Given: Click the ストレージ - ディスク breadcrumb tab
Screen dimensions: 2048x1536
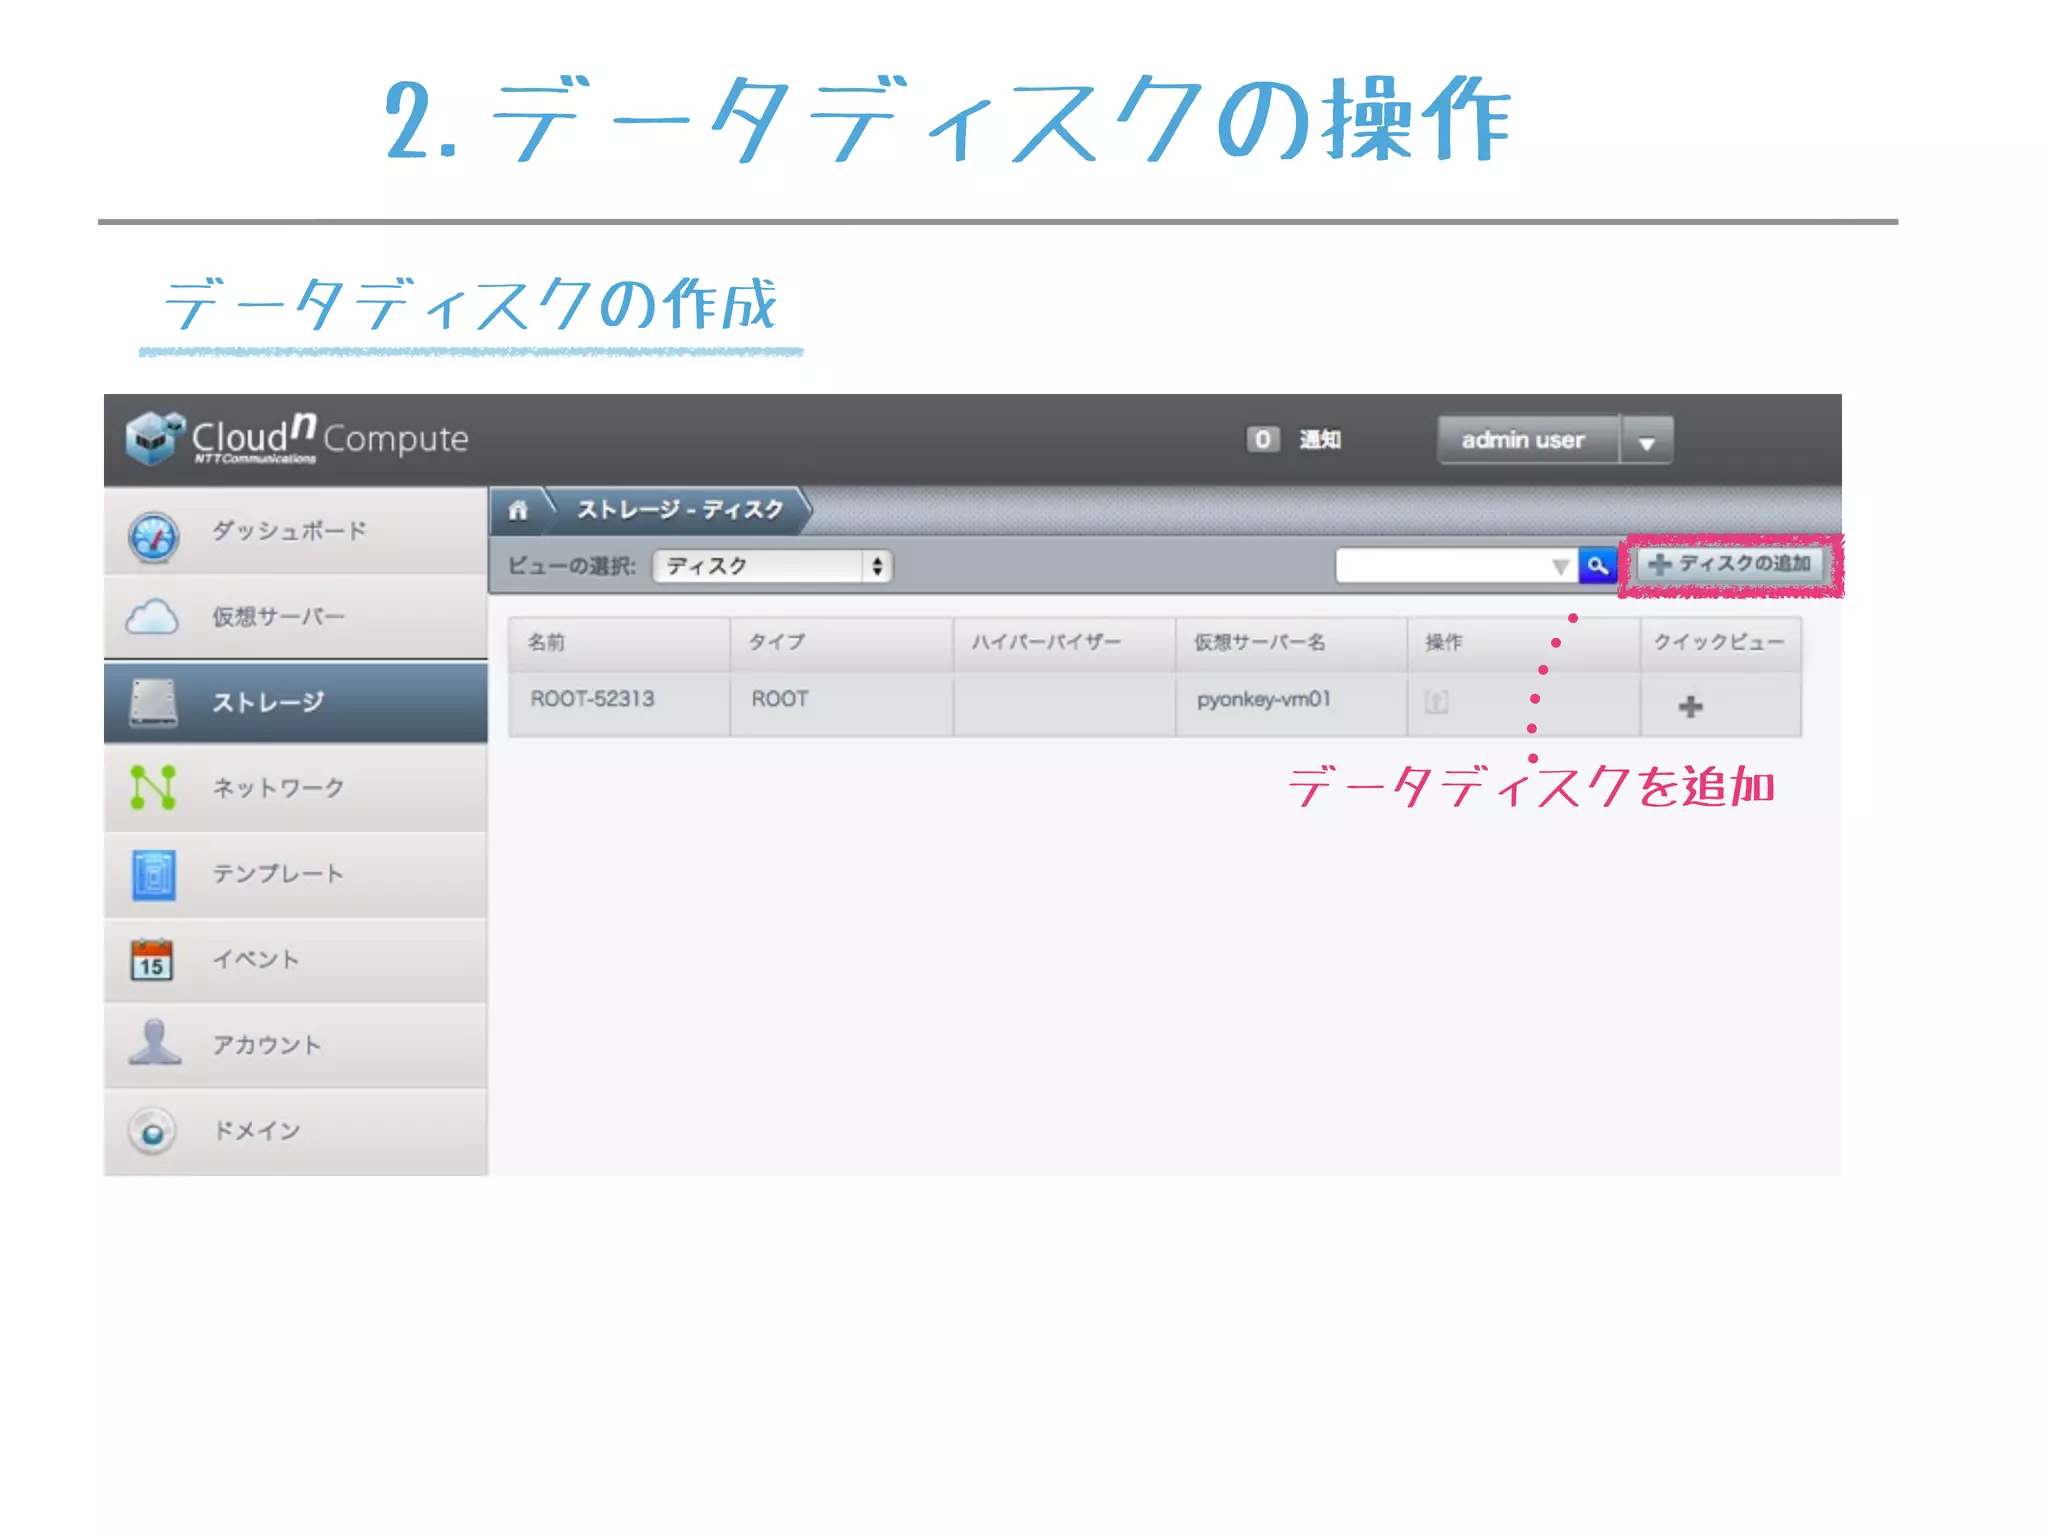Looking at the screenshot, I should click(x=680, y=510).
